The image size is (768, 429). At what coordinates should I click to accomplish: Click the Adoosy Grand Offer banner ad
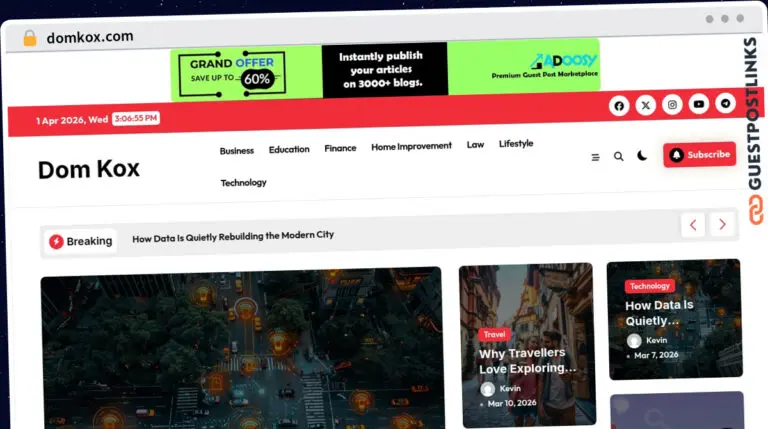tap(385, 70)
